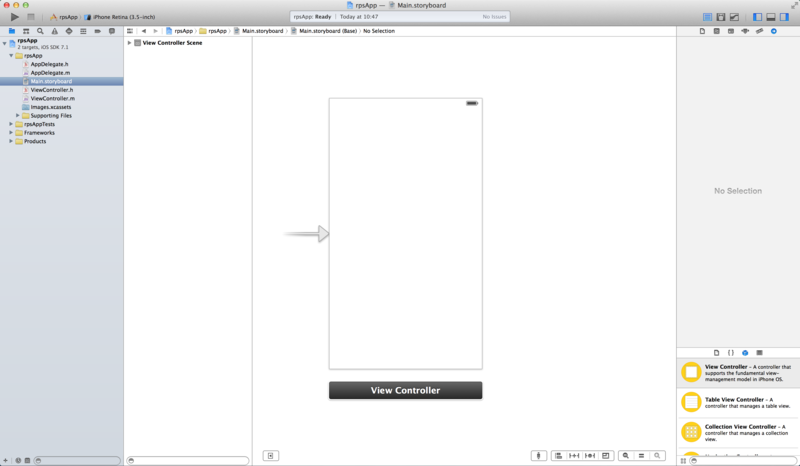This screenshot has height=466, width=800.
Task: Collapse the rpsApp project root
Action: 5,43
